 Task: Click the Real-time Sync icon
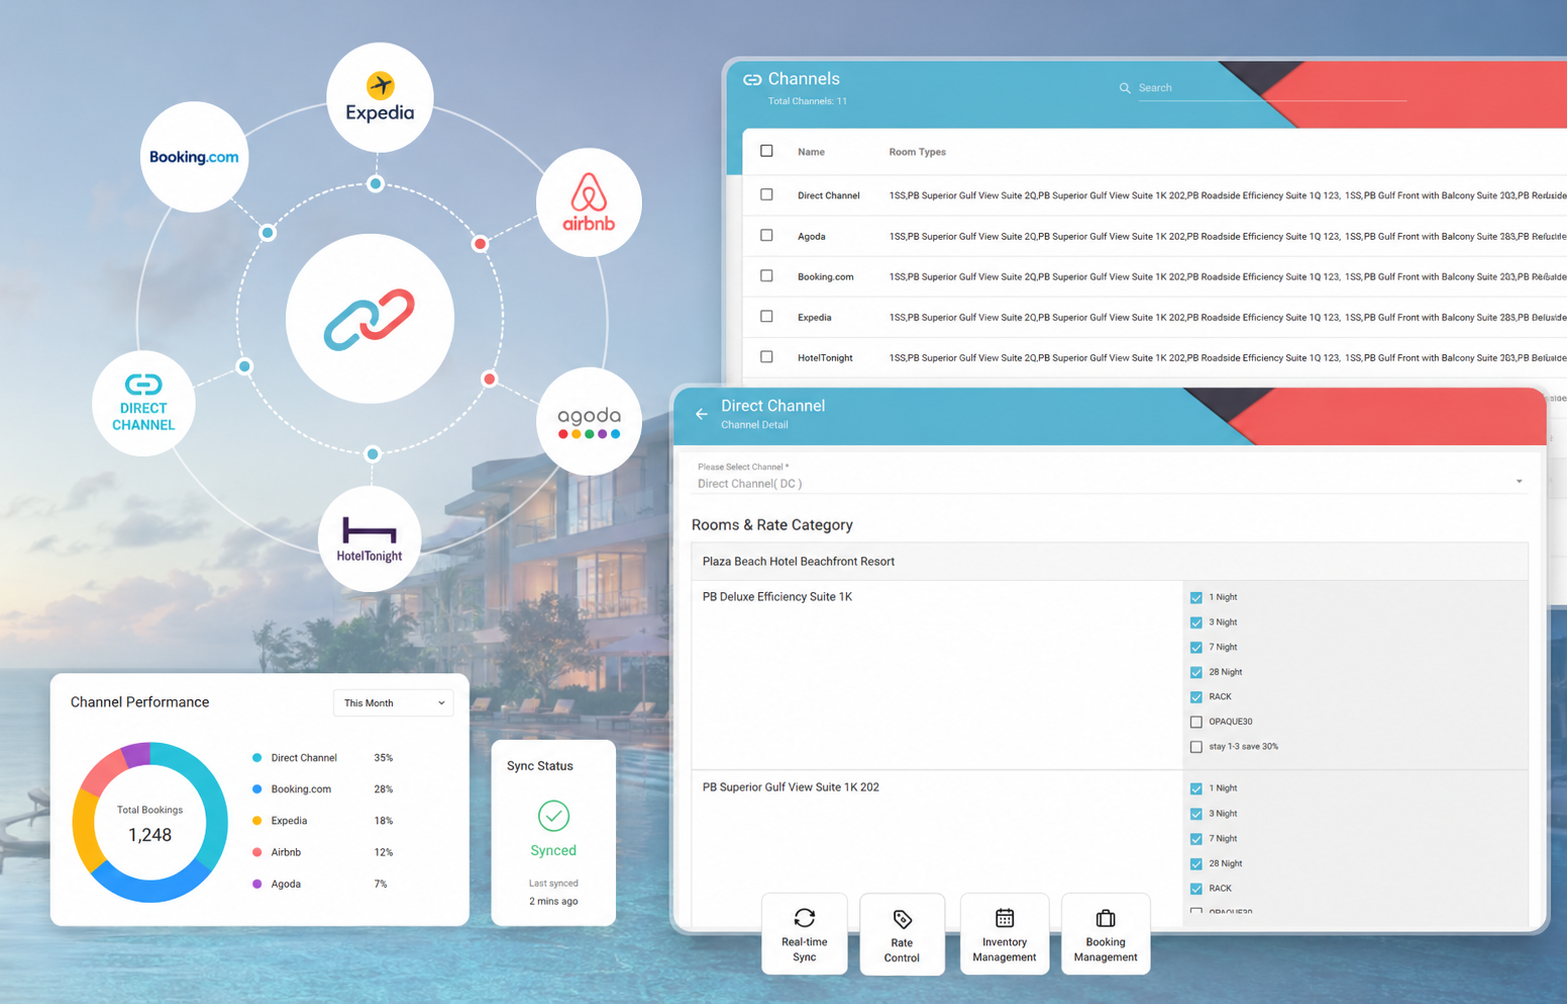click(804, 918)
